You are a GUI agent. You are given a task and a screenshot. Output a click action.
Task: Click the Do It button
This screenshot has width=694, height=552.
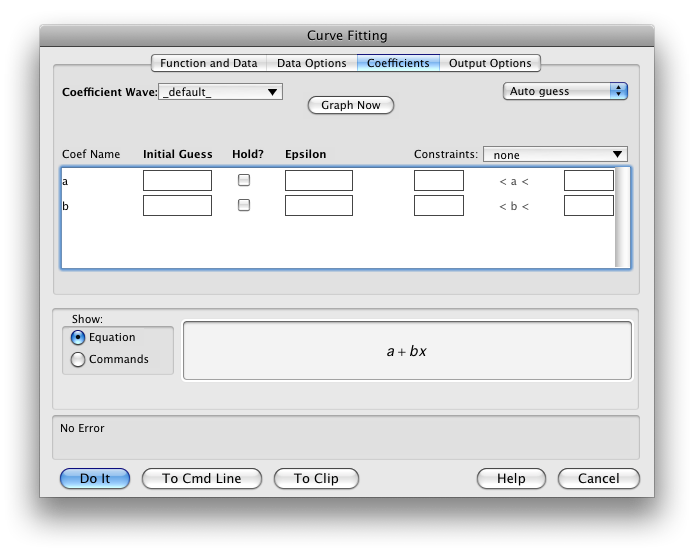coord(95,479)
